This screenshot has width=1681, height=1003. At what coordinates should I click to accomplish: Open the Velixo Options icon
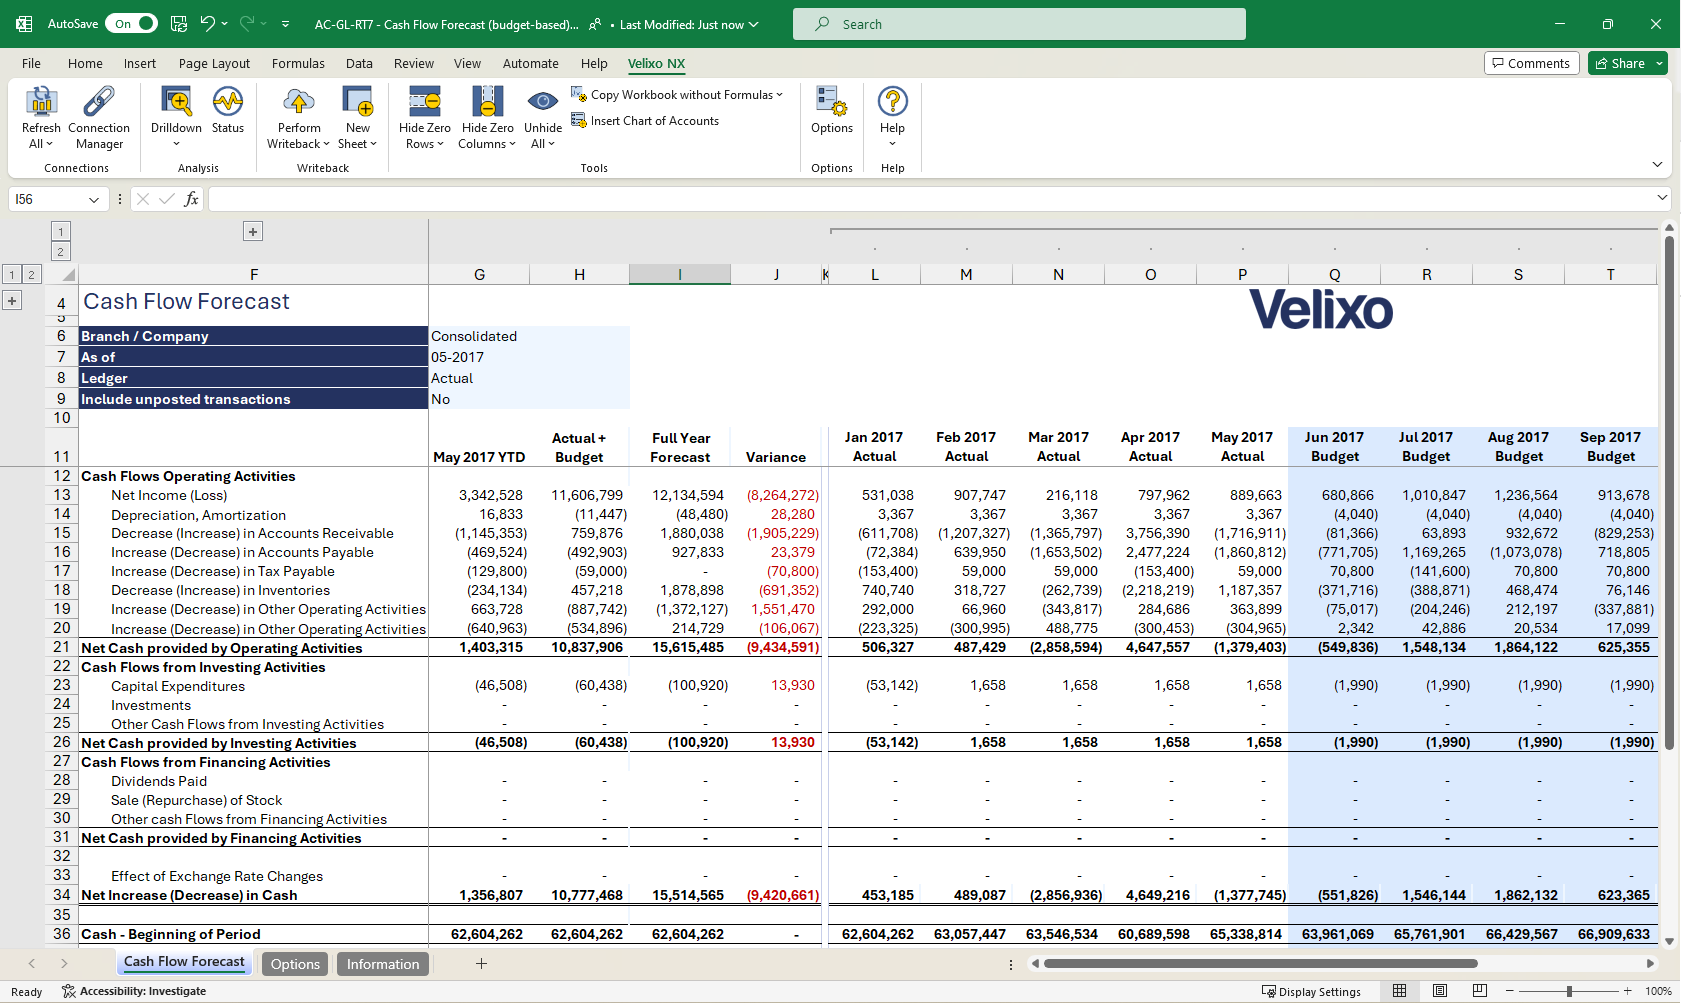point(832,102)
